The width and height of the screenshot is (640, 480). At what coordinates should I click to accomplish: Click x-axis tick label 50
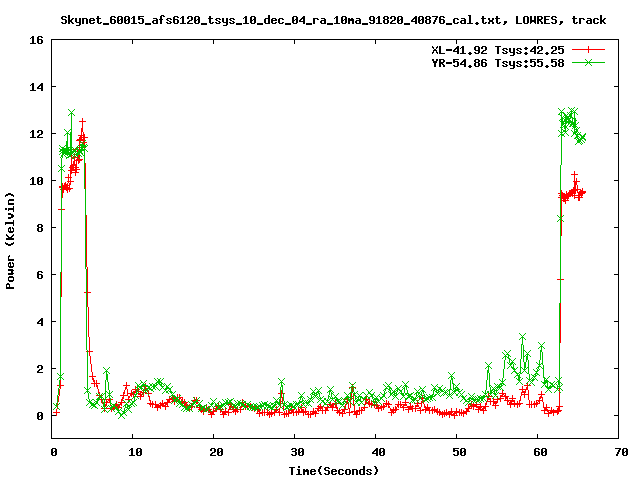coord(459,452)
